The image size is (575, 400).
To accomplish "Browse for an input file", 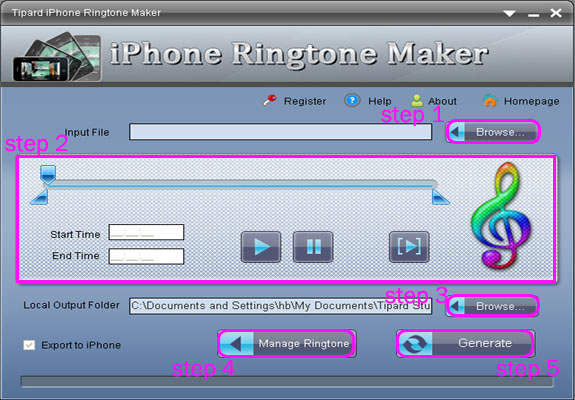I will 493,132.
